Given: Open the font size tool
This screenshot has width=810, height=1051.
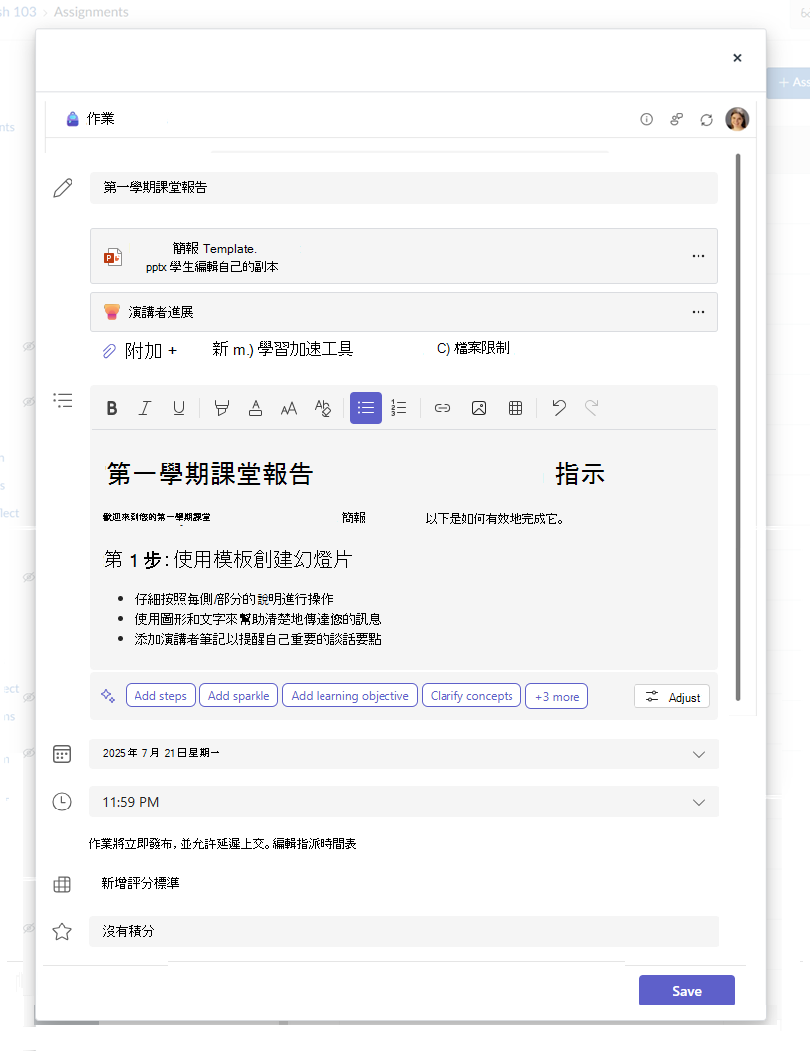Looking at the screenshot, I should (289, 408).
